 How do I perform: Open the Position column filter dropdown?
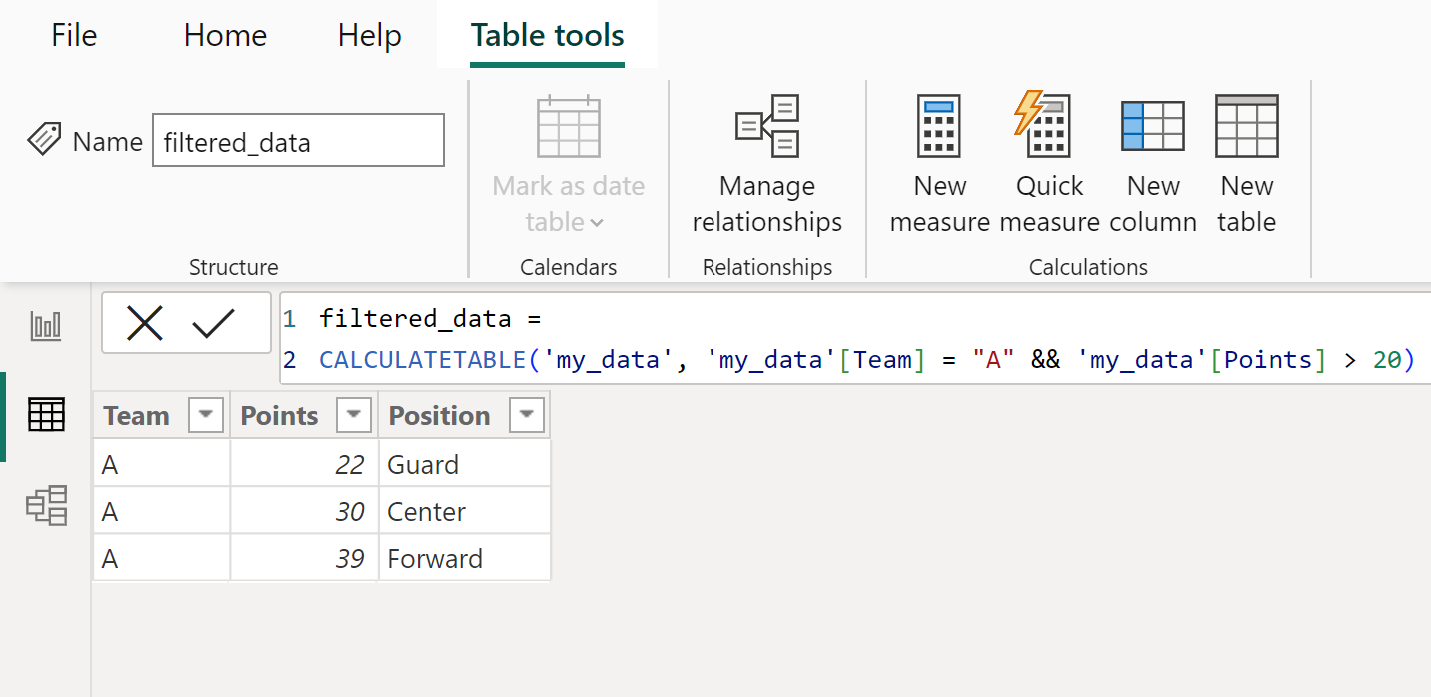tap(527, 415)
